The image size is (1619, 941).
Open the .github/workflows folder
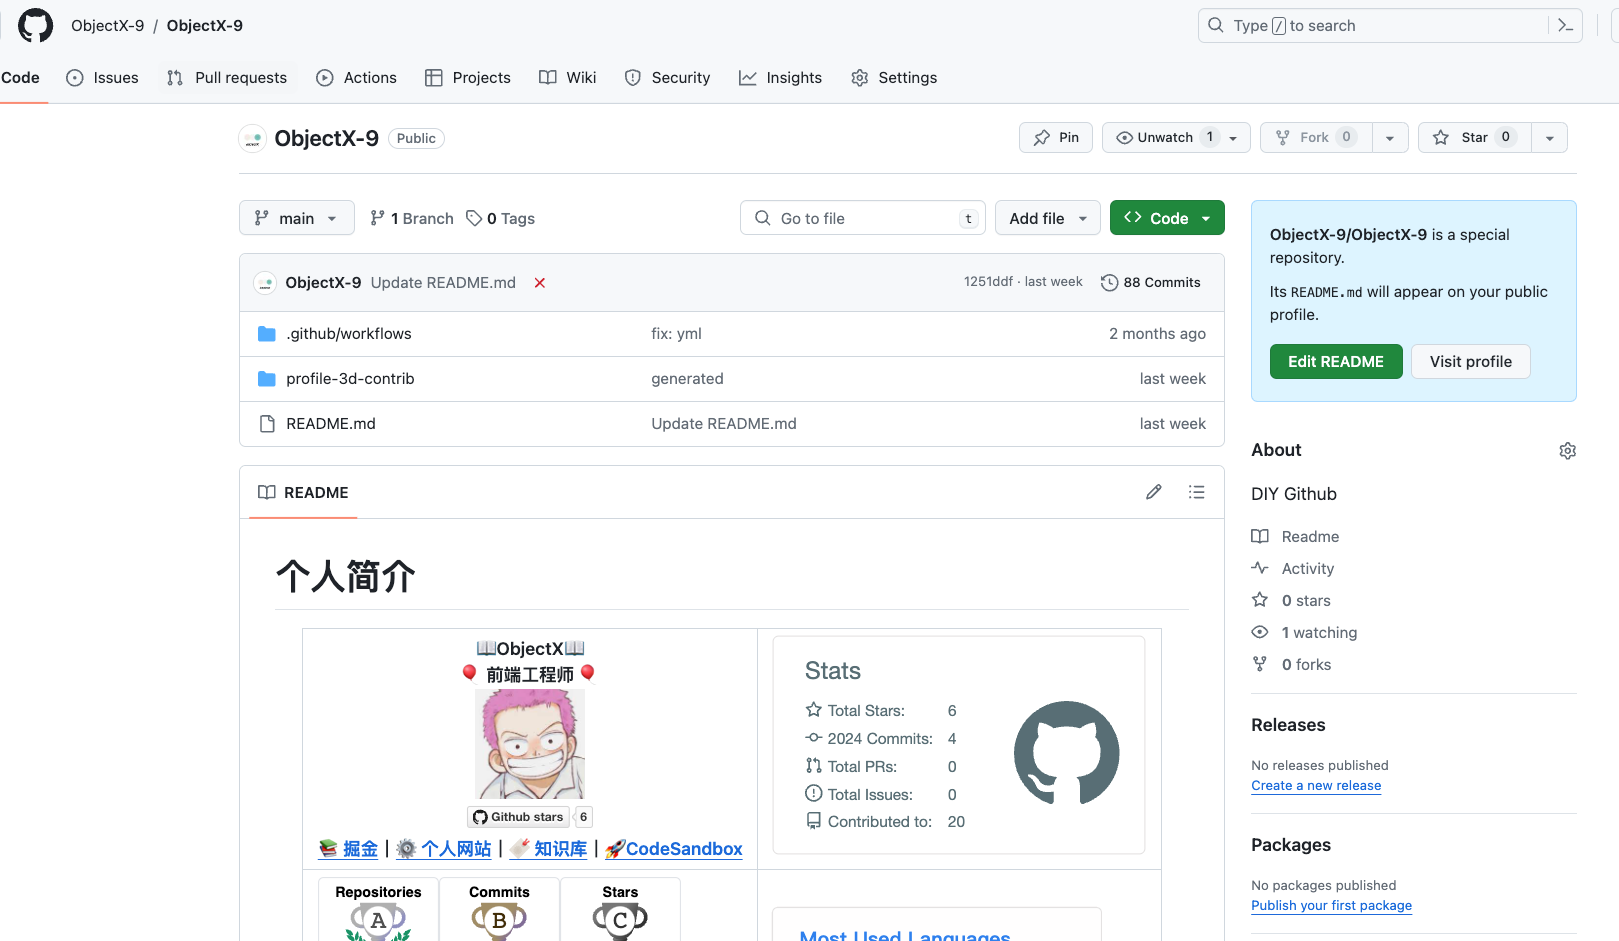click(x=349, y=334)
